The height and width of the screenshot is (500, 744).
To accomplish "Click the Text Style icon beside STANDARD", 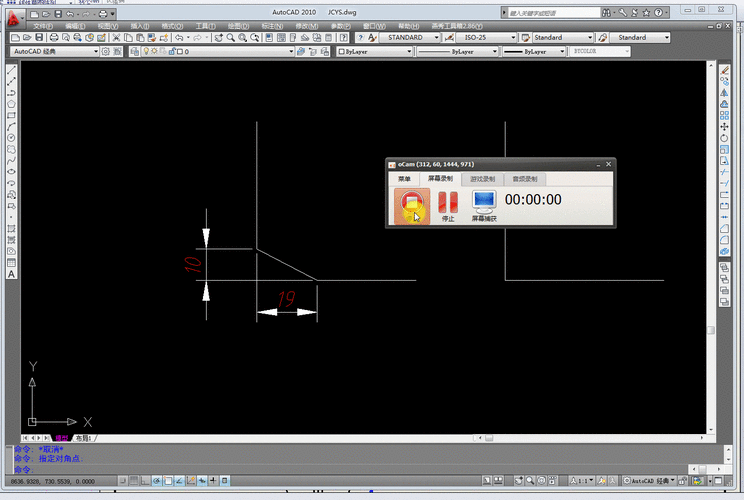I will pos(372,37).
